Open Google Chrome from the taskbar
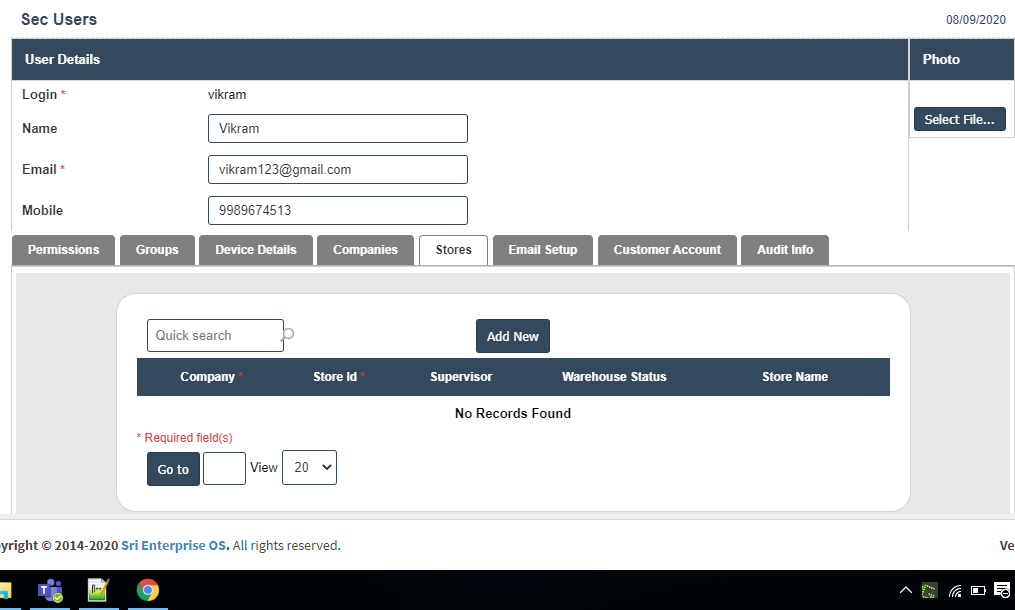 [x=148, y=590]
